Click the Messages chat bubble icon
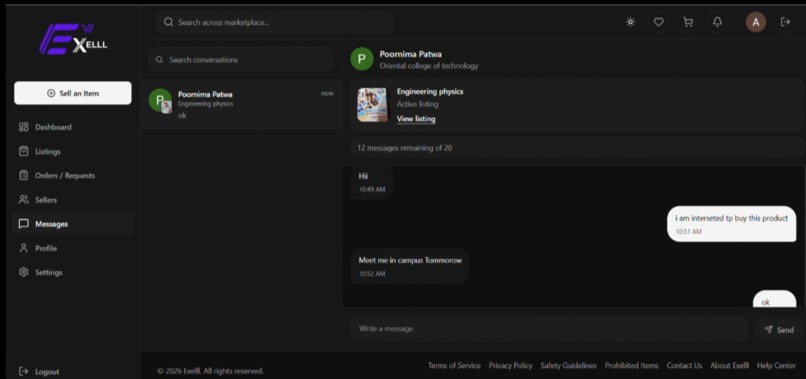 pyautogui.click(x=24, y=224)
